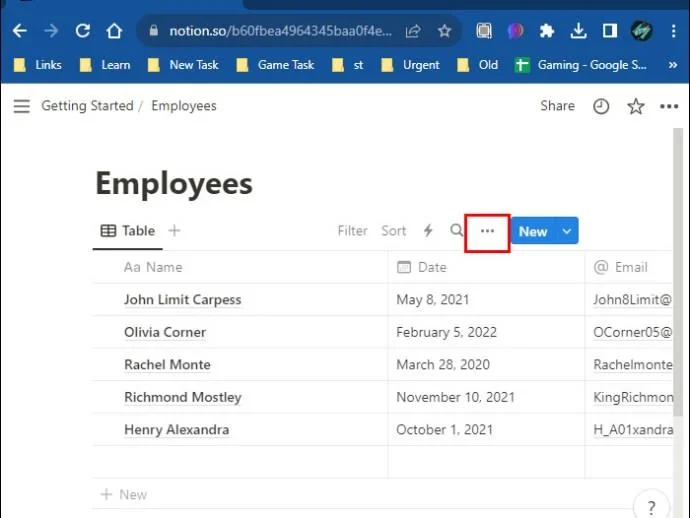Click the browser back arrow

(20, 31)
